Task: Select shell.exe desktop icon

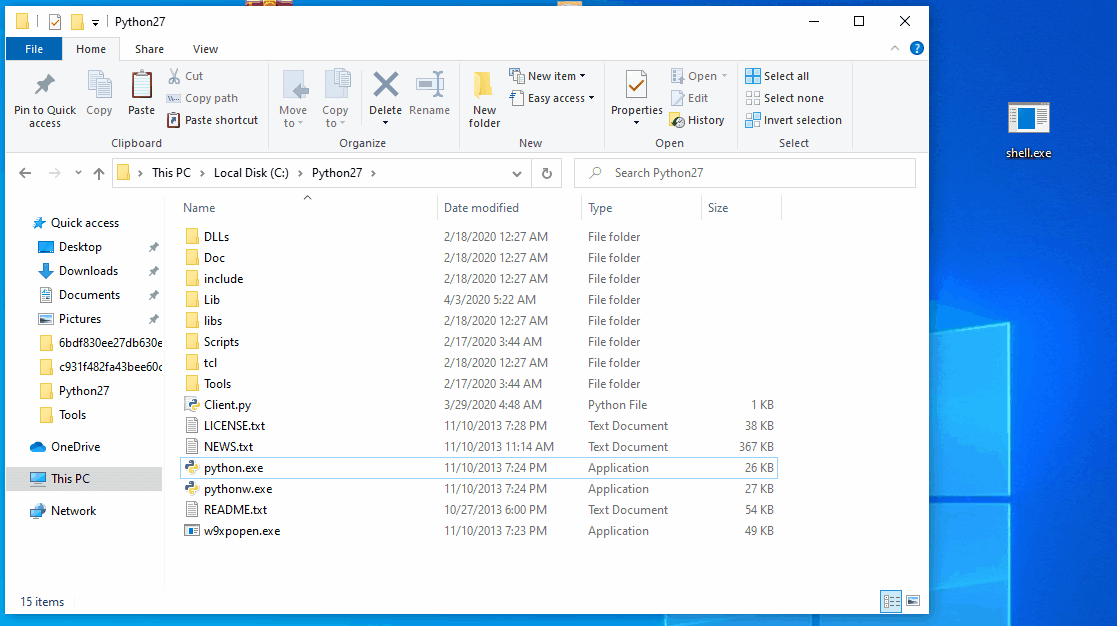Action: pos(1028,130)
